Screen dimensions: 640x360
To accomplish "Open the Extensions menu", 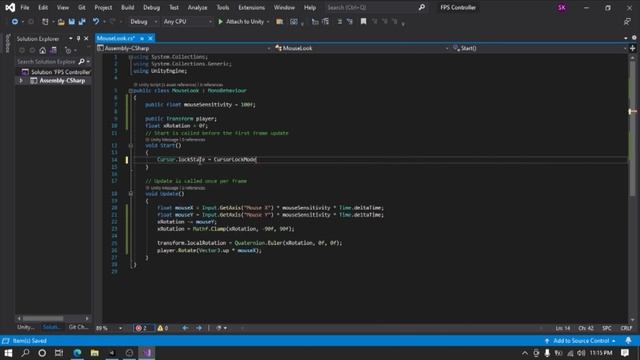I will (x=251, y=7).
